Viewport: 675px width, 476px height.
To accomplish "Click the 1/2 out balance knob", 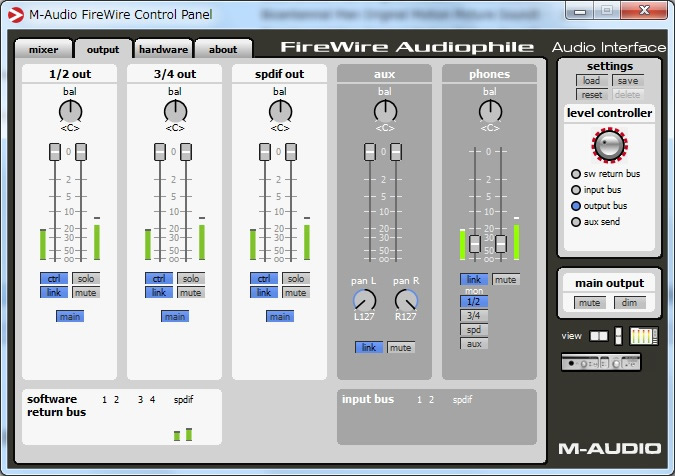I will (x=70, y=111).
